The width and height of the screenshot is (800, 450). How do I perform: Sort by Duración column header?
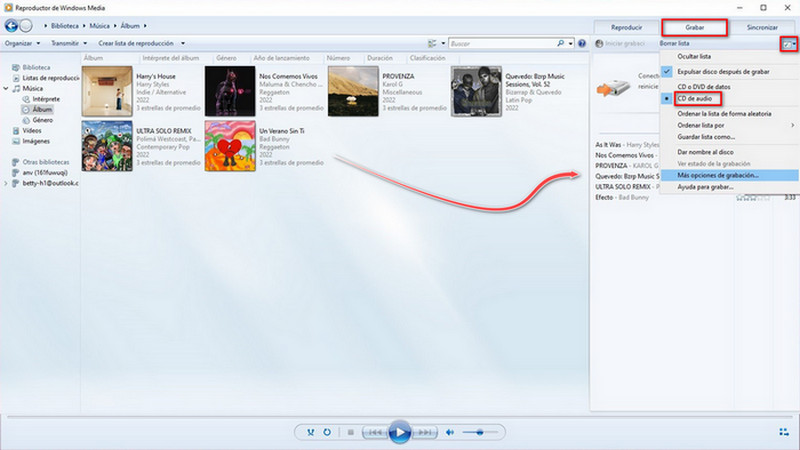[x=380, y=58]
